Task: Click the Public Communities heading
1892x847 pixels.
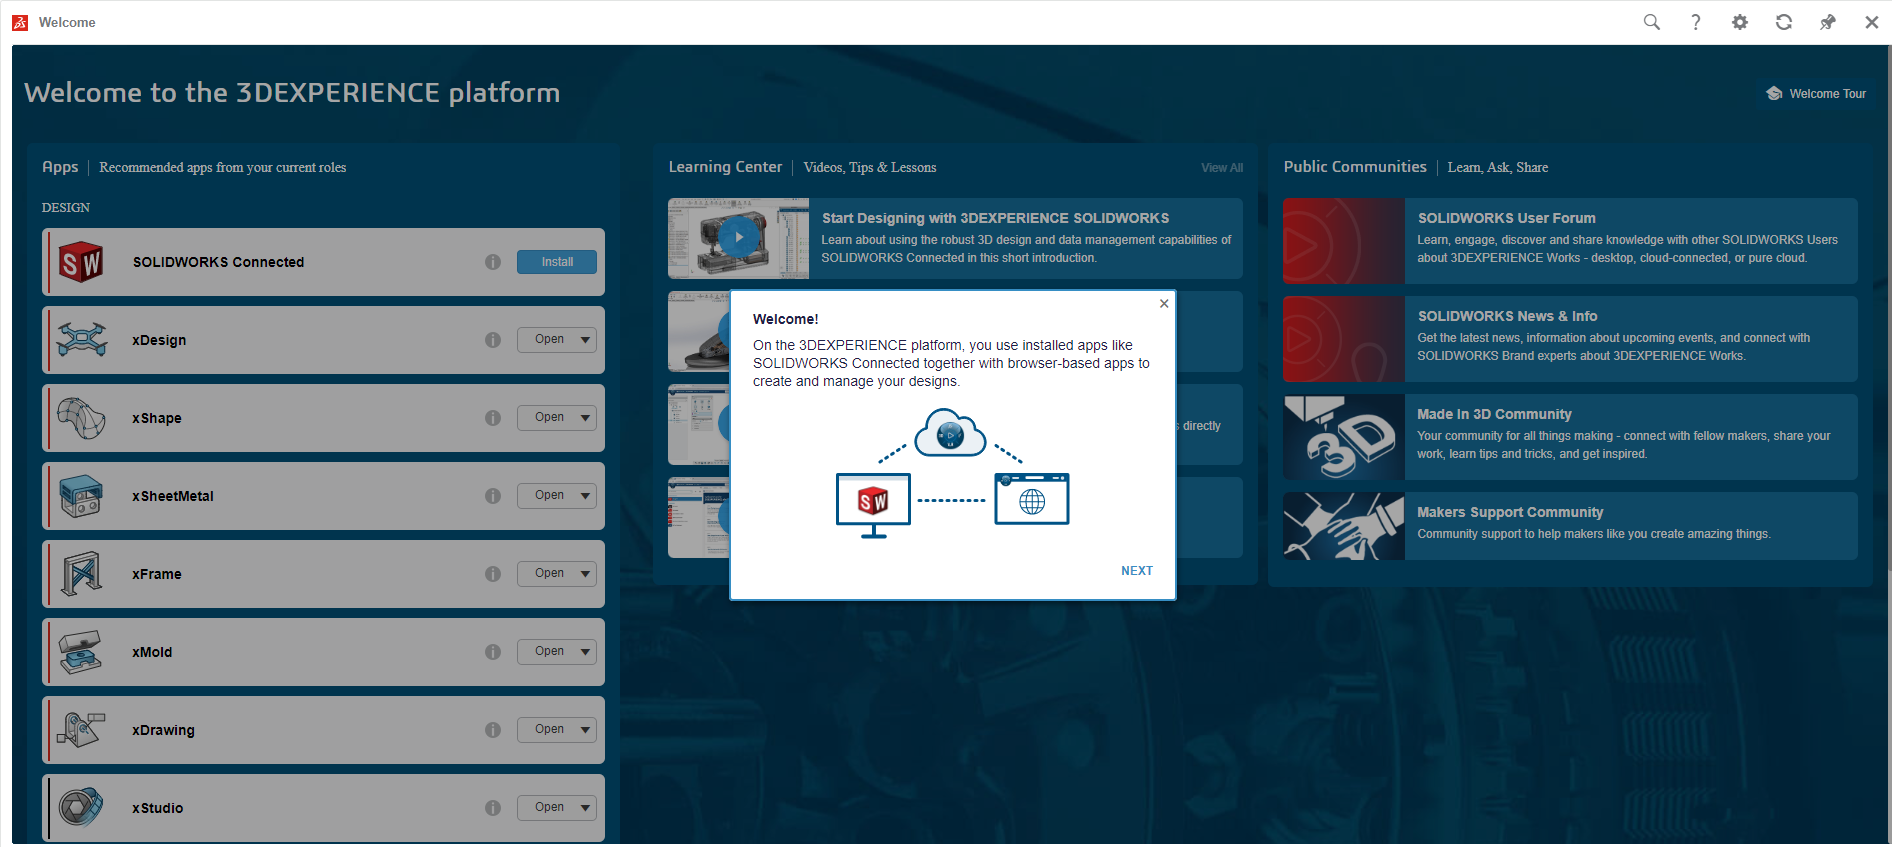Action: coord(1355,167)
